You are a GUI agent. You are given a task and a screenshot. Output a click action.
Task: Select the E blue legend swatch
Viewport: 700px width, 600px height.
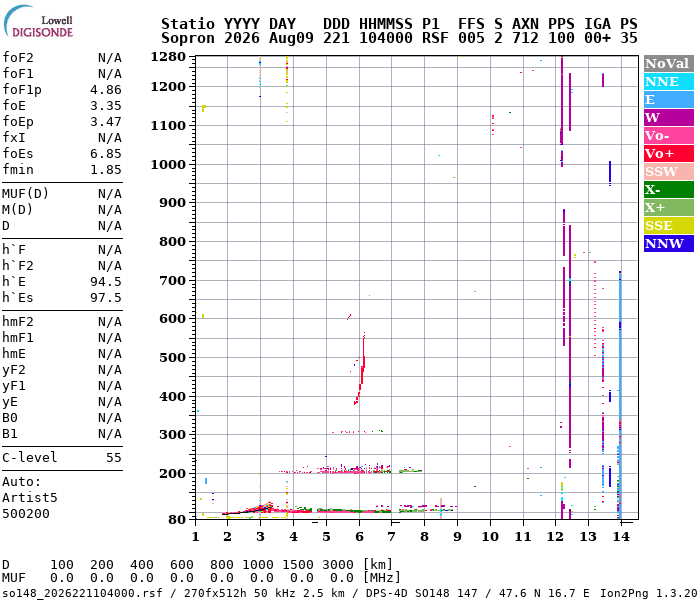click(x=669, y=100)
